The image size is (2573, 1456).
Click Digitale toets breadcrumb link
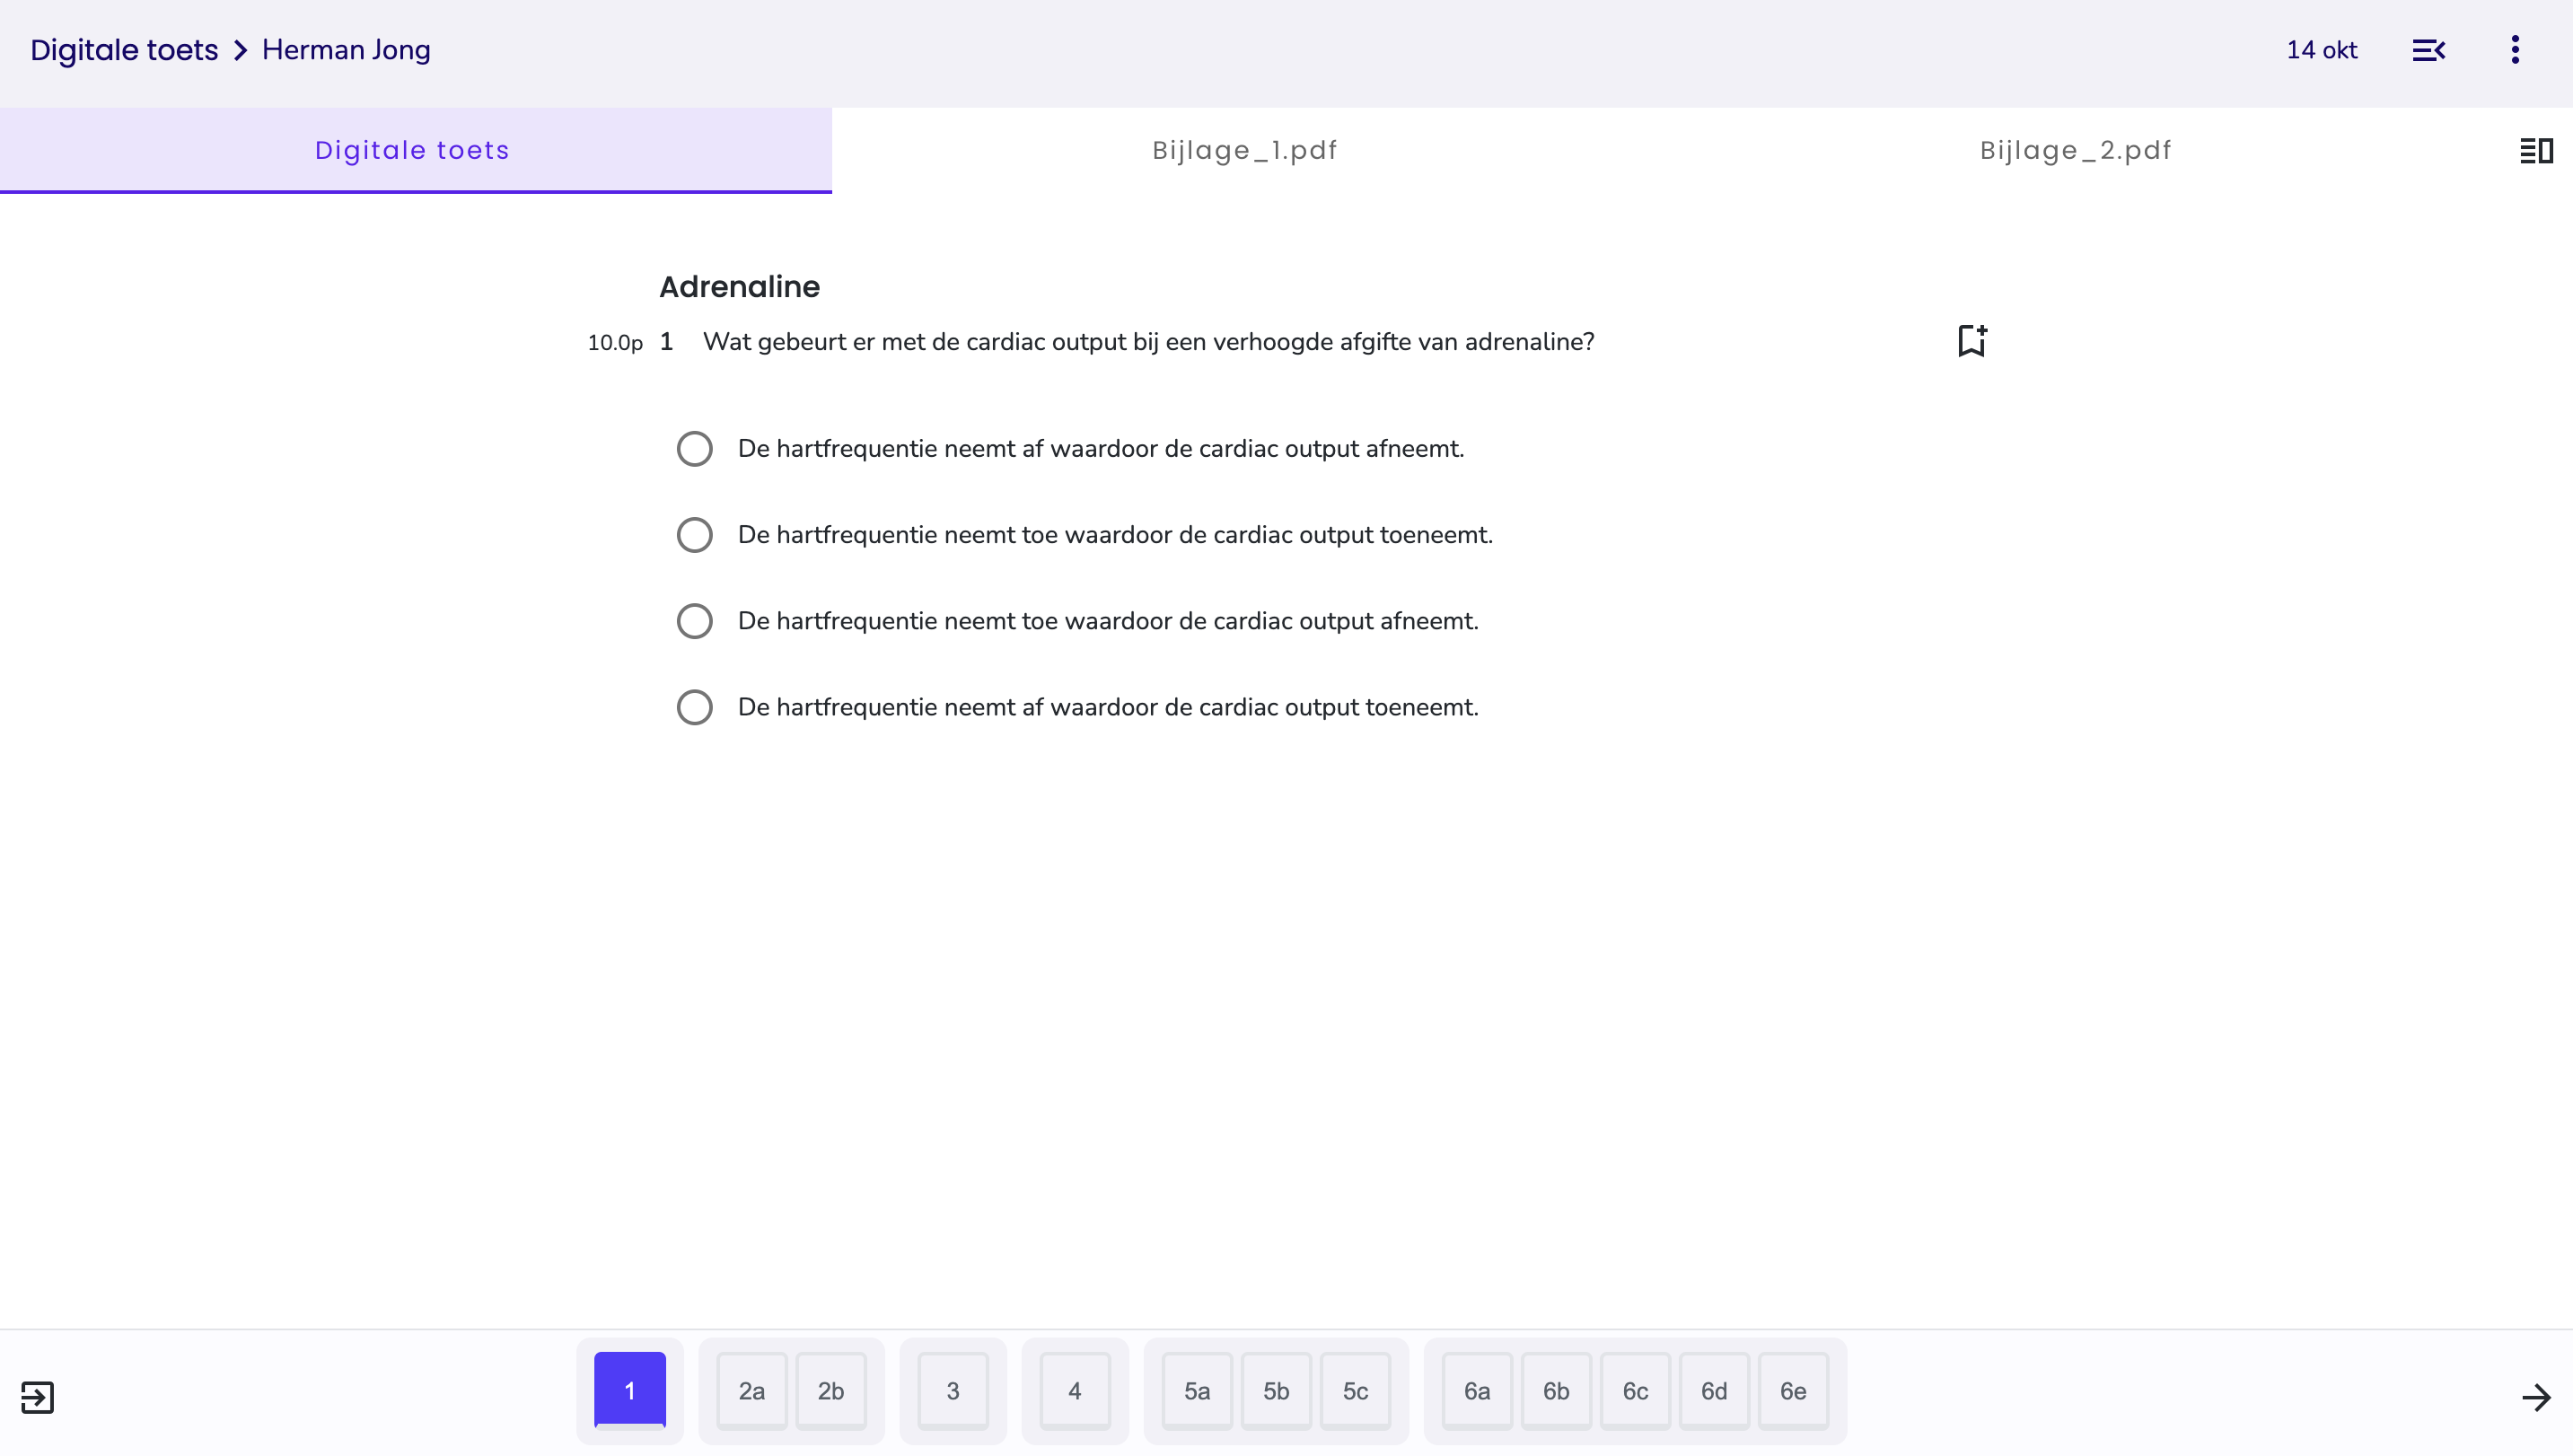pyautogui.click(x=124, y=50)
